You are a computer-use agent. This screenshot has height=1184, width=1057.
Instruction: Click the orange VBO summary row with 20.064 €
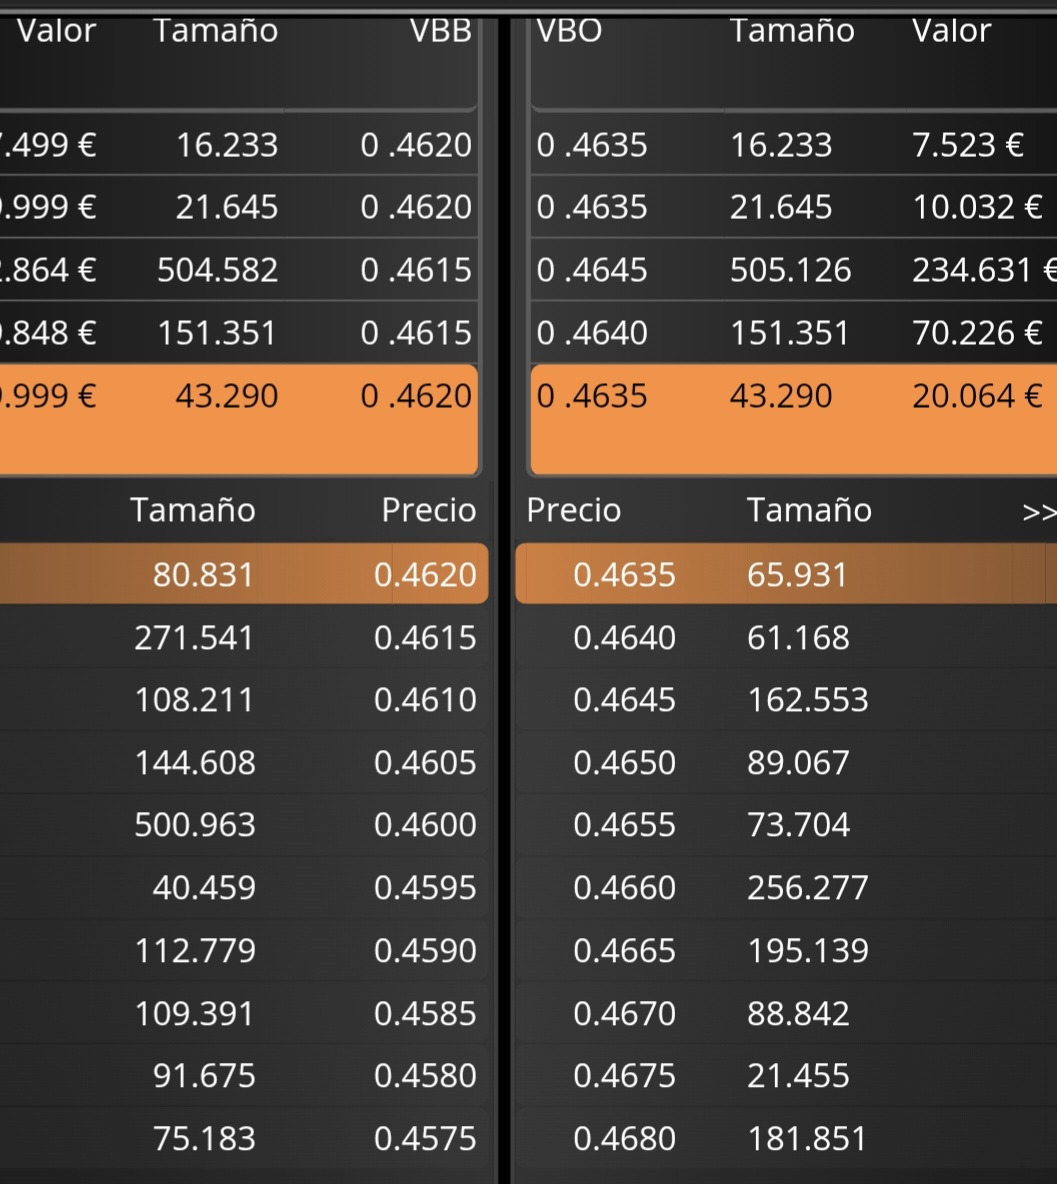(794, 420)
